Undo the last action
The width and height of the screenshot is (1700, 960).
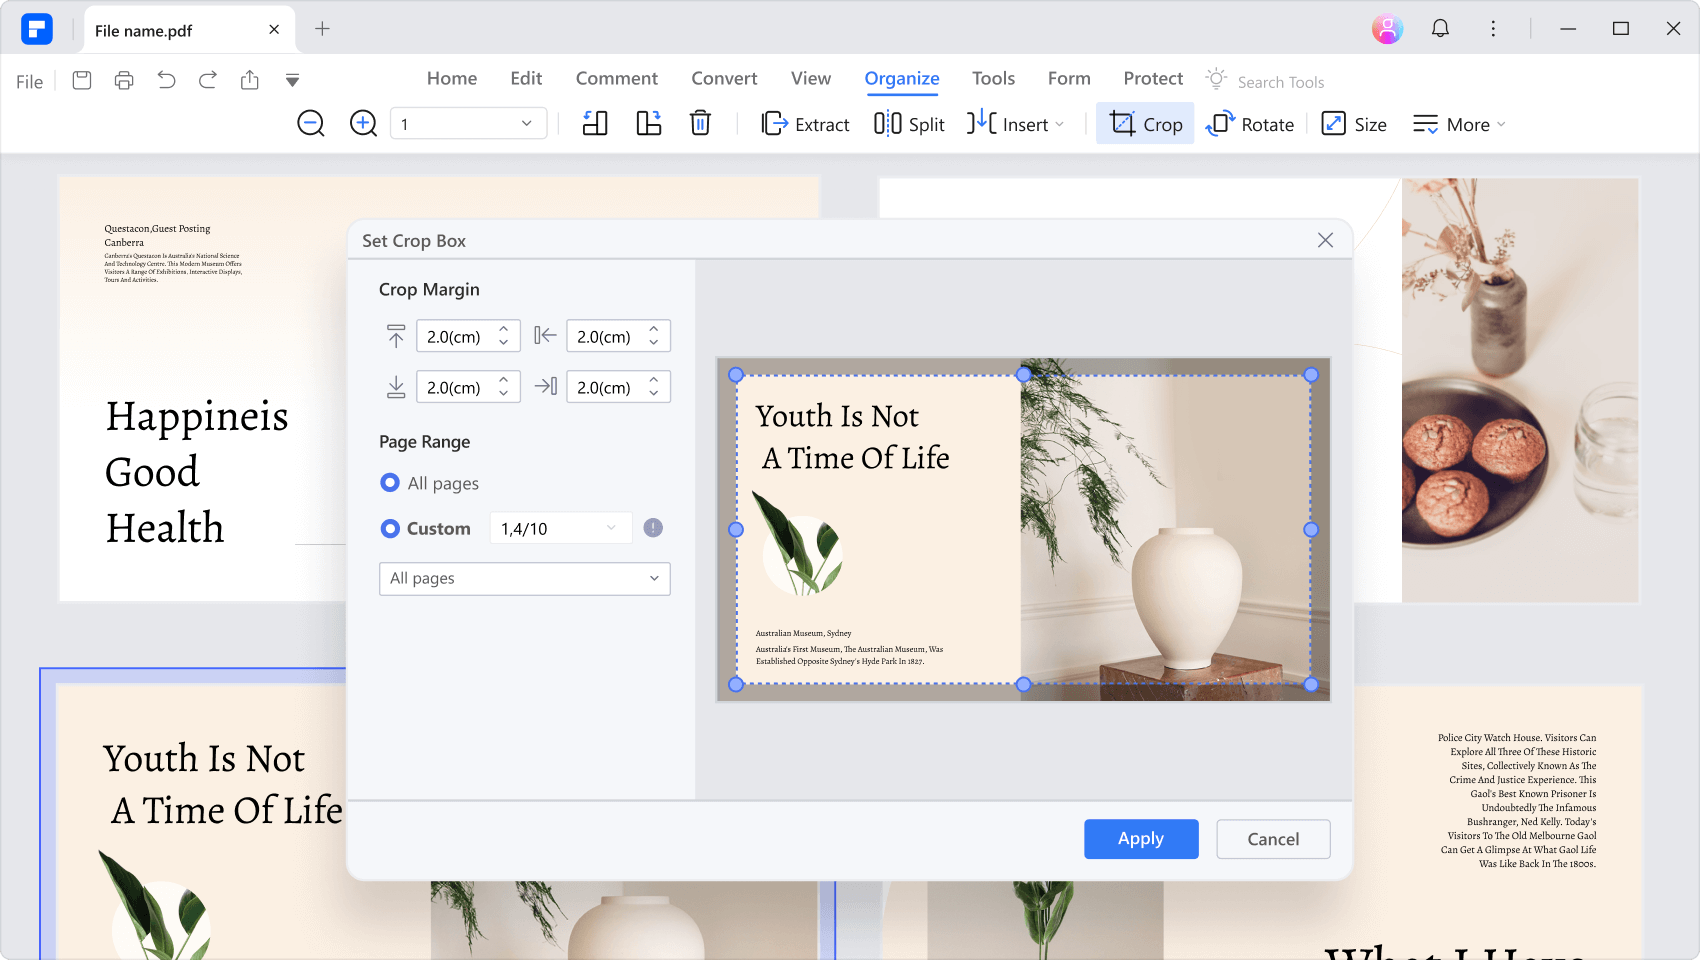pos(166,80)
